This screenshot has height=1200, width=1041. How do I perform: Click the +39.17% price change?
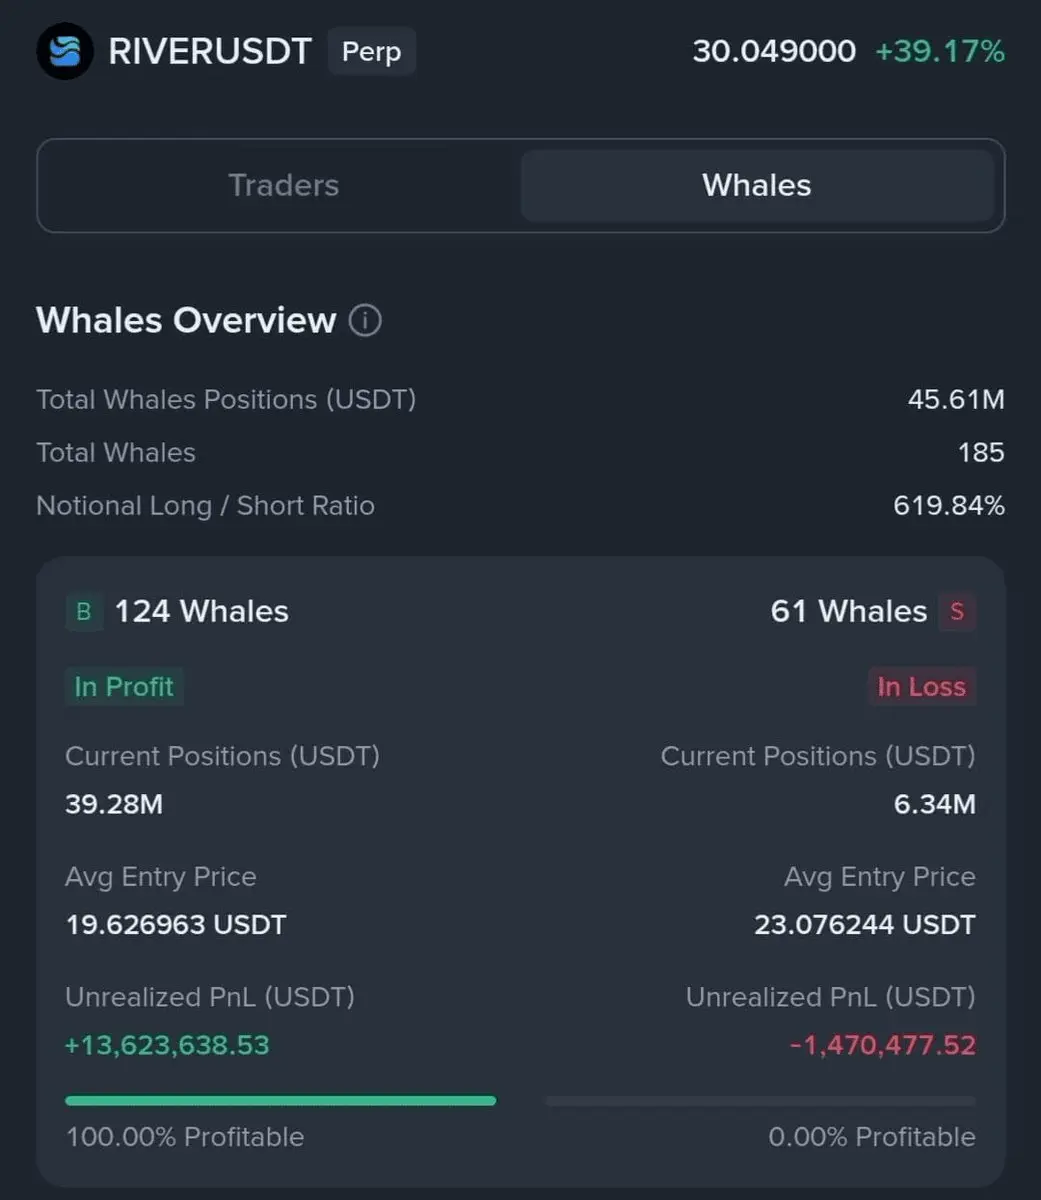coord(940,51)
